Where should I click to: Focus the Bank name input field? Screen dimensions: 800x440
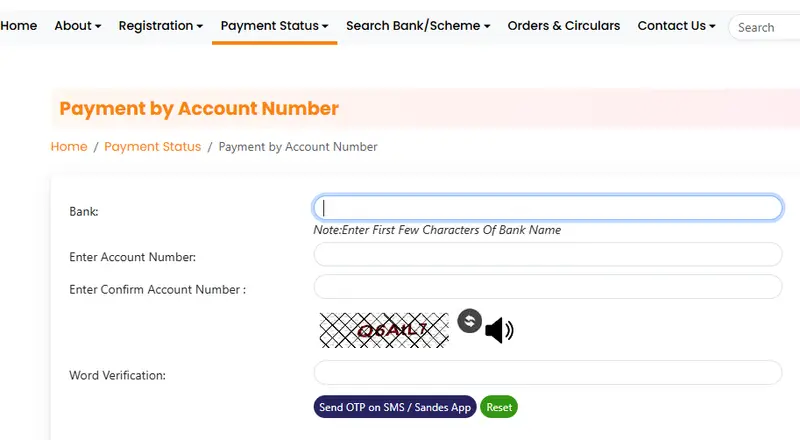tap(547, 207)
